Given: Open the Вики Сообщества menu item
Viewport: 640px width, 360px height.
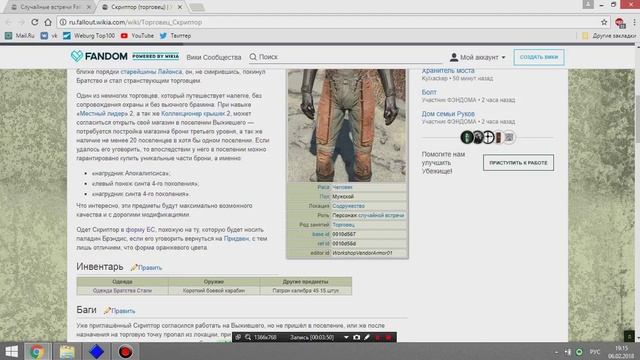Looking at the screenshot, I should 213,57.
